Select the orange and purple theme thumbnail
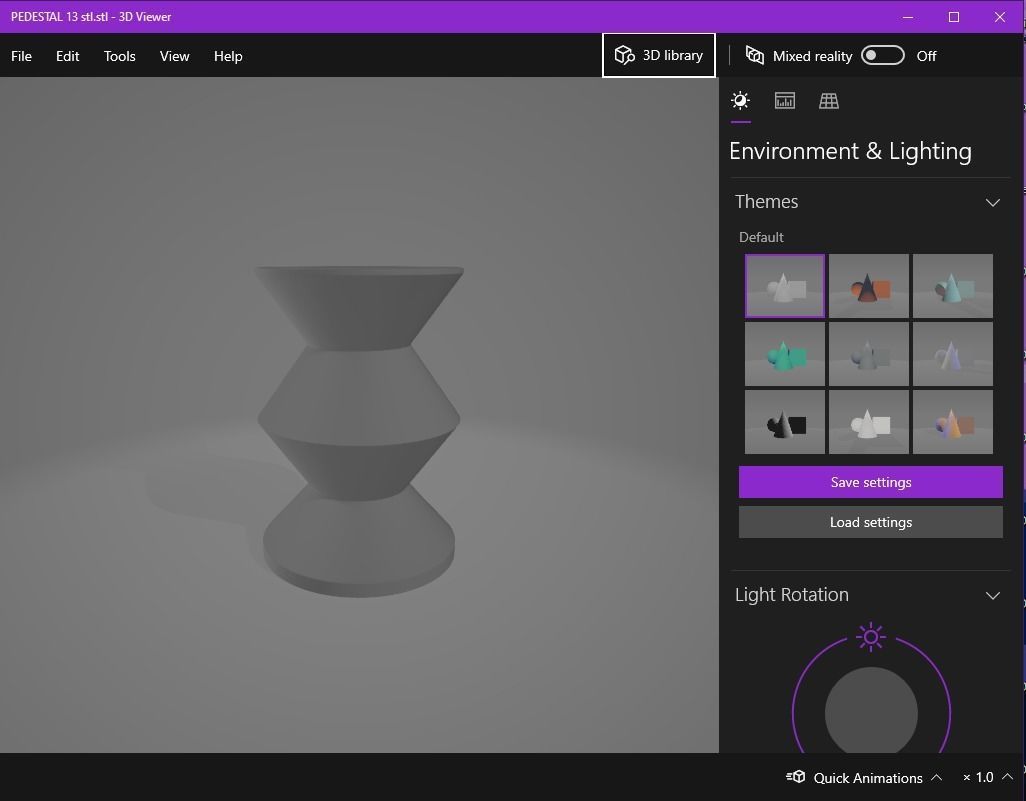Screen dimensions: 1026x801 point(953,422)
